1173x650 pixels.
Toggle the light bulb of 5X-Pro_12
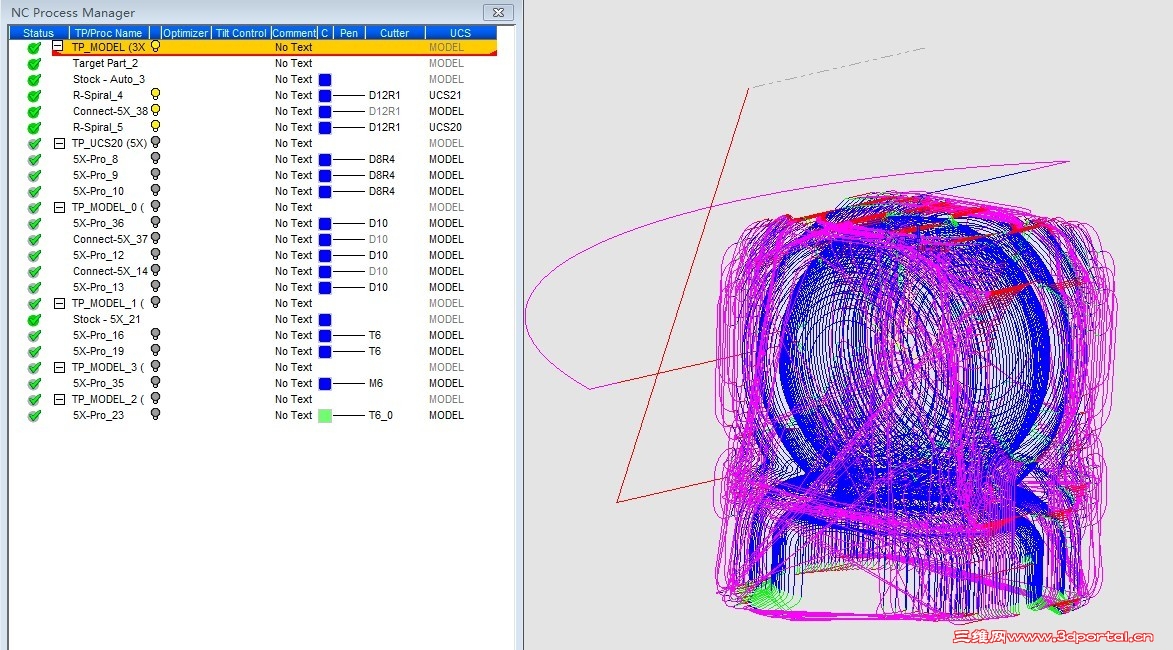(x=156, y=254)
